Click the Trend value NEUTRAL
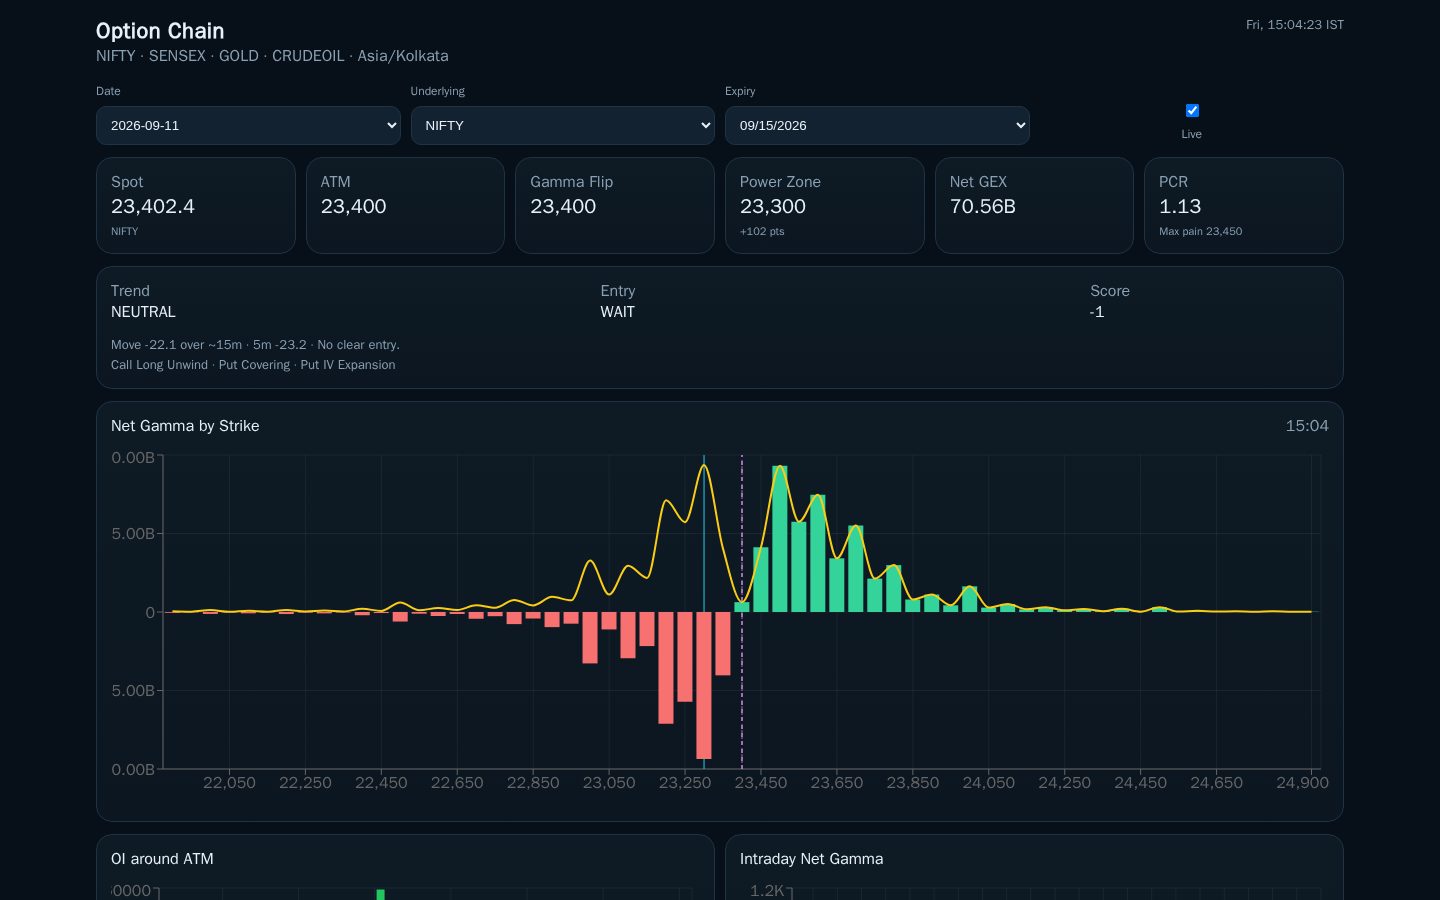 143,312
